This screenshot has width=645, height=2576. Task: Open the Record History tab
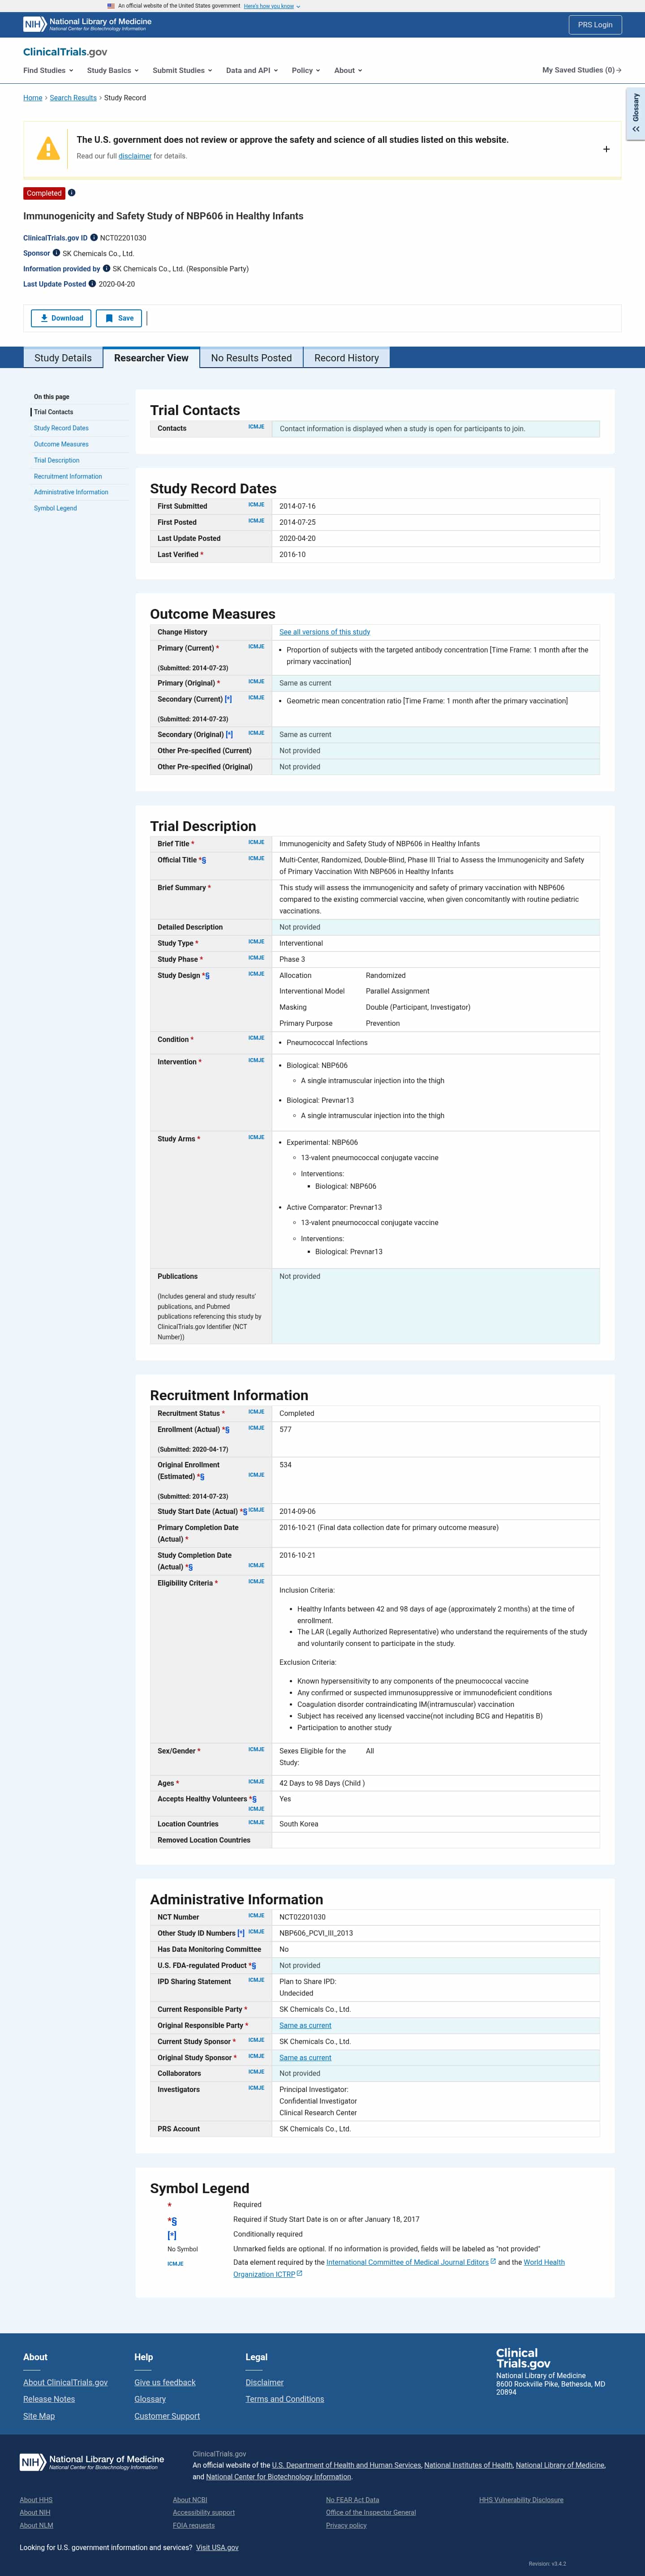point(346,358)
